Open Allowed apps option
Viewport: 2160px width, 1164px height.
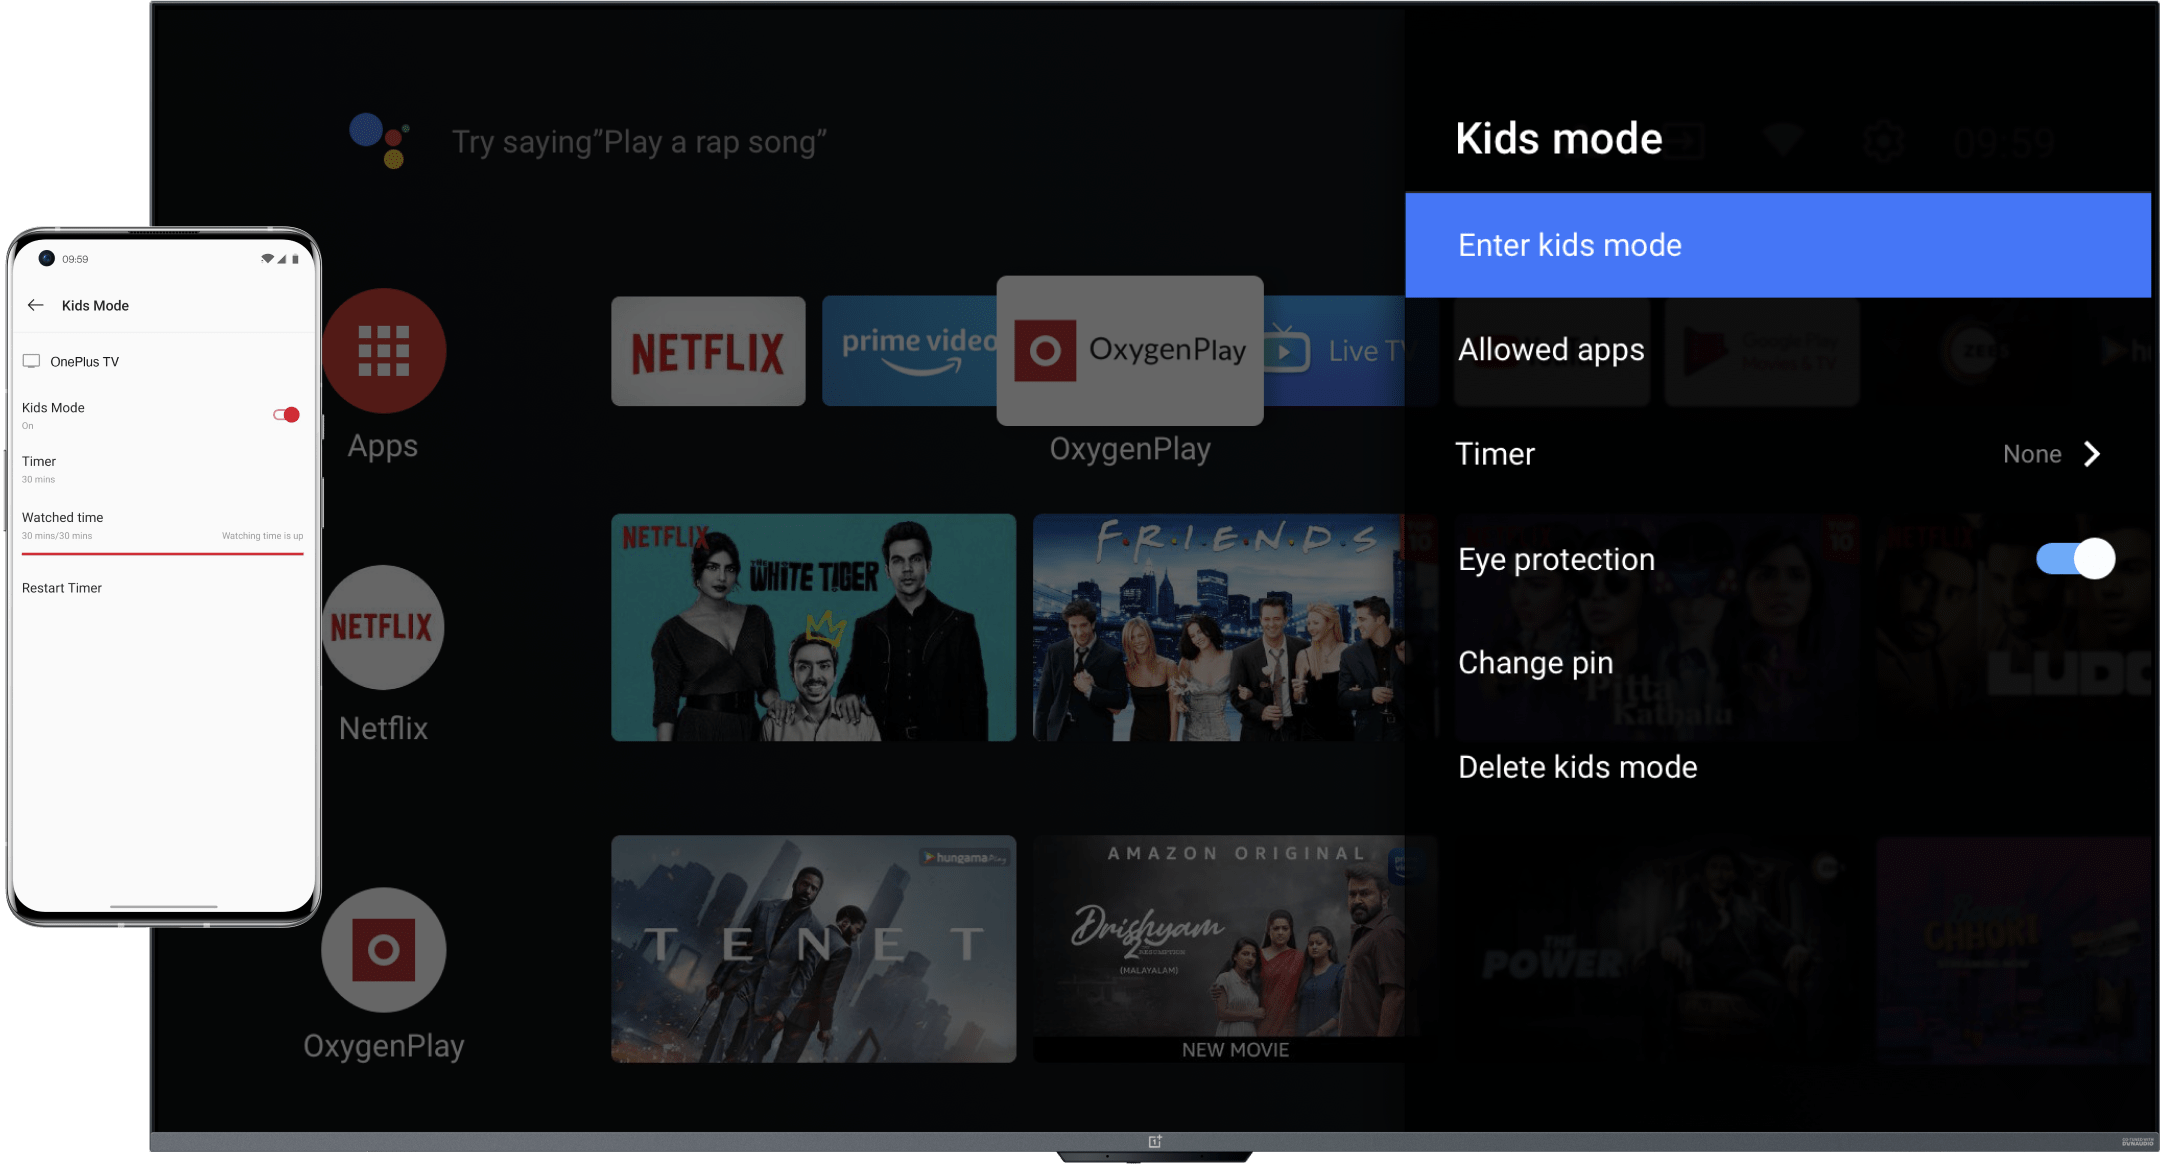1551,350
